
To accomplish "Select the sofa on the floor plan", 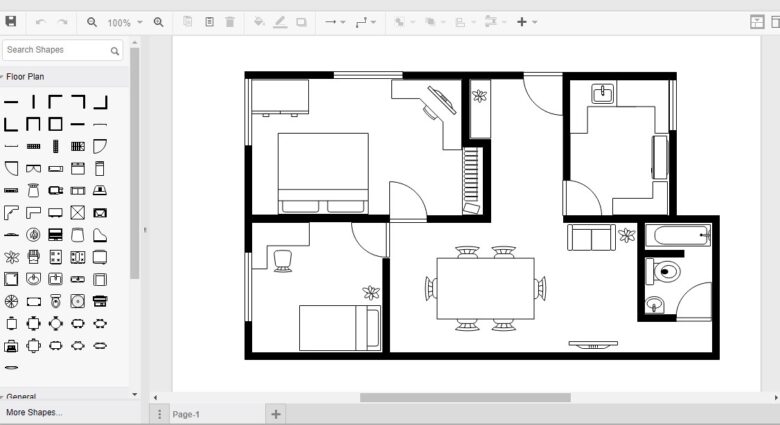I will 591,237.
